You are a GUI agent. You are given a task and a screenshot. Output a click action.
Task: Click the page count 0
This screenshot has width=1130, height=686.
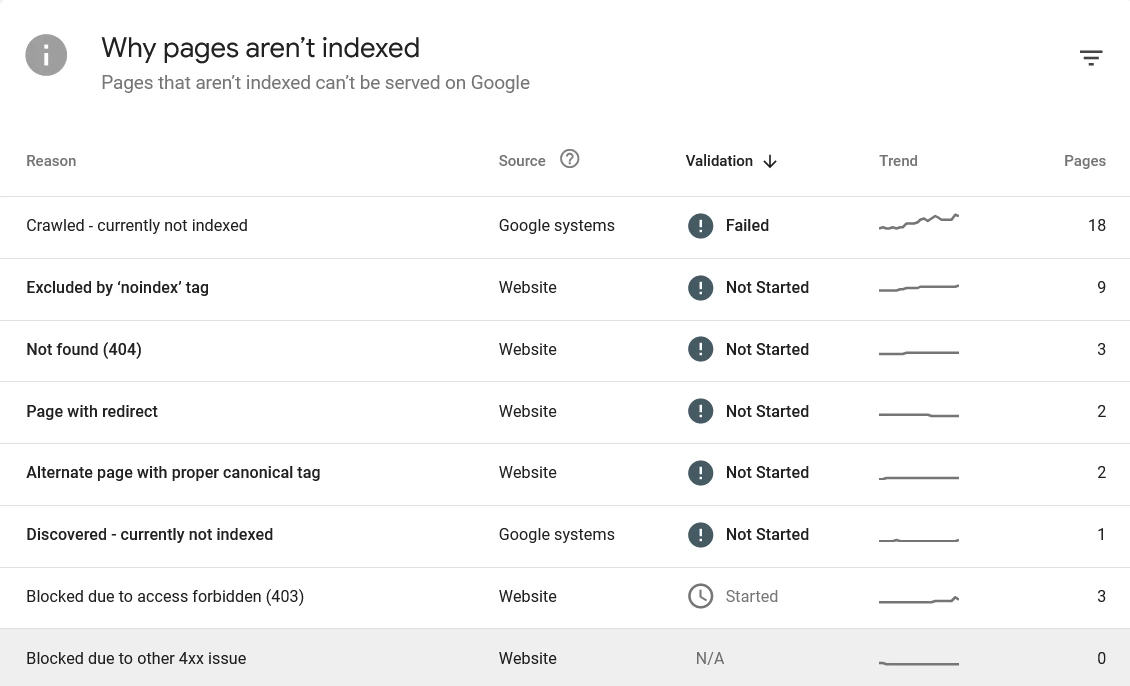click(1101, 659)
